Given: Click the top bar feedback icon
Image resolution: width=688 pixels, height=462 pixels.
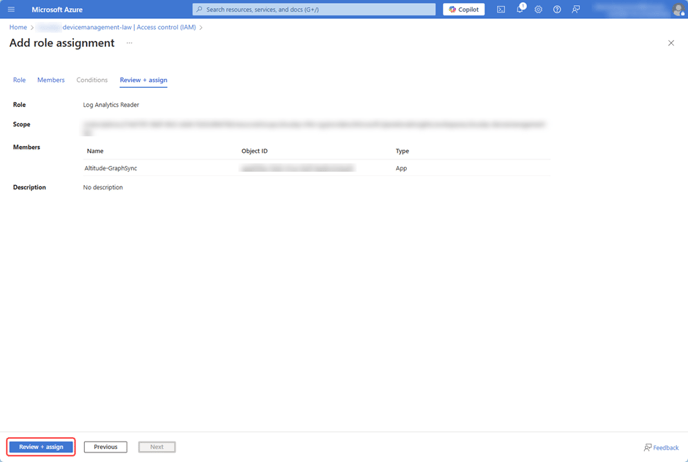Looking at the screenshot, I should coord(576,9).
